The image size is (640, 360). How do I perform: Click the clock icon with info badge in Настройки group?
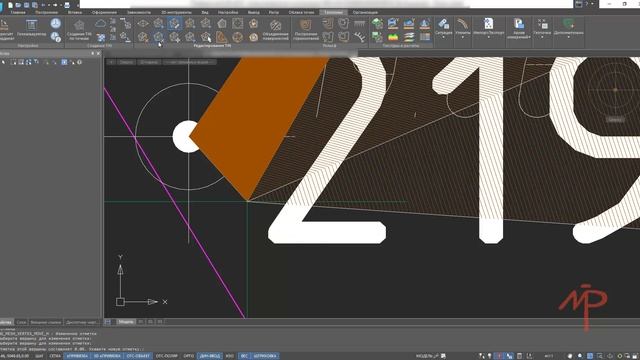point(56,37)
